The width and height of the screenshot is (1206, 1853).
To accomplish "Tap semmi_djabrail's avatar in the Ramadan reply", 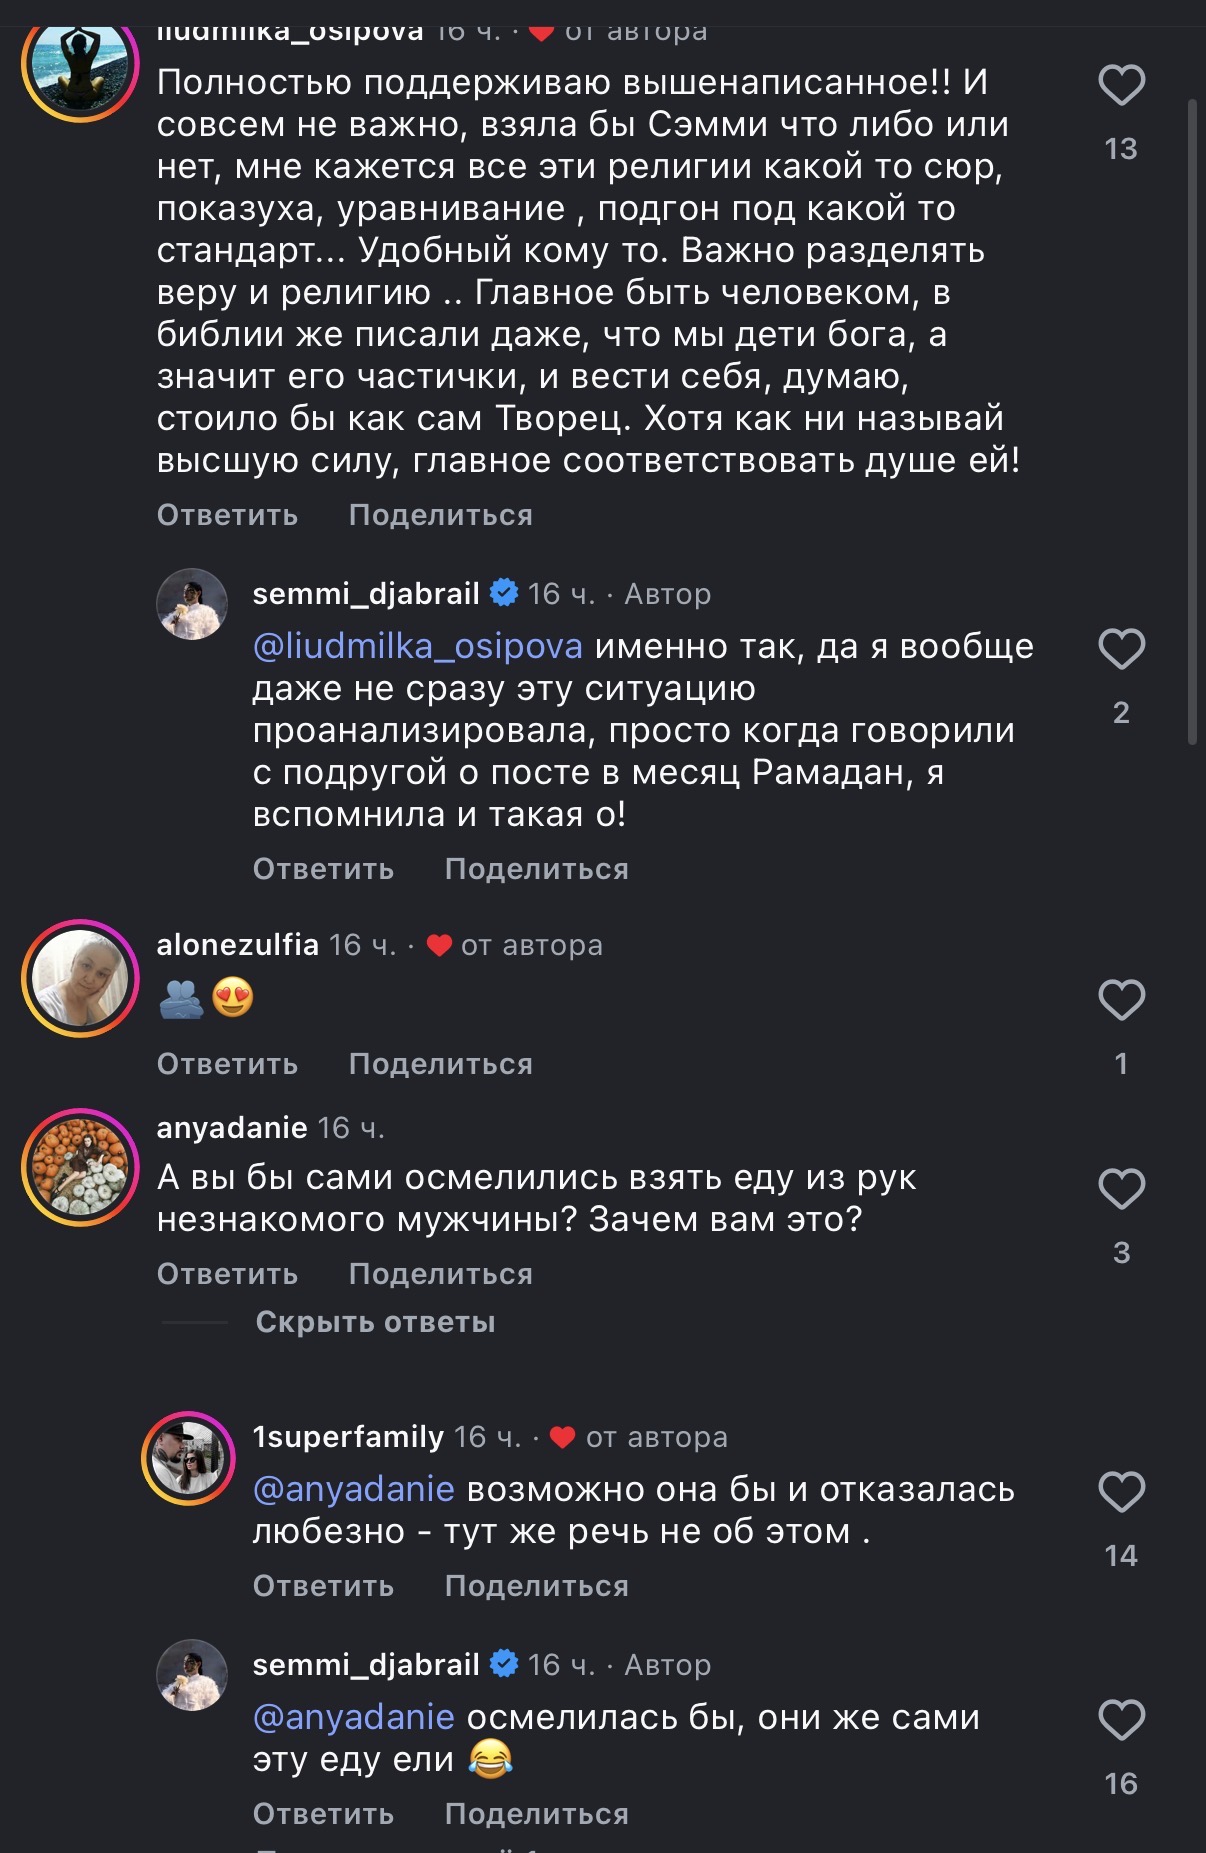I will click(192, 604).
